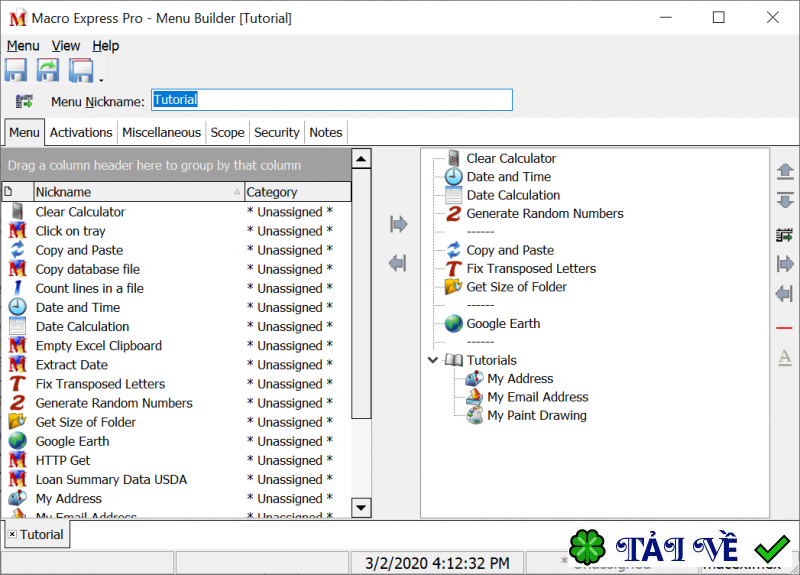The height and width of the screenshot is (575, 800).
Task: Sort by the Category column header
Action: click(x=298, y=192)
